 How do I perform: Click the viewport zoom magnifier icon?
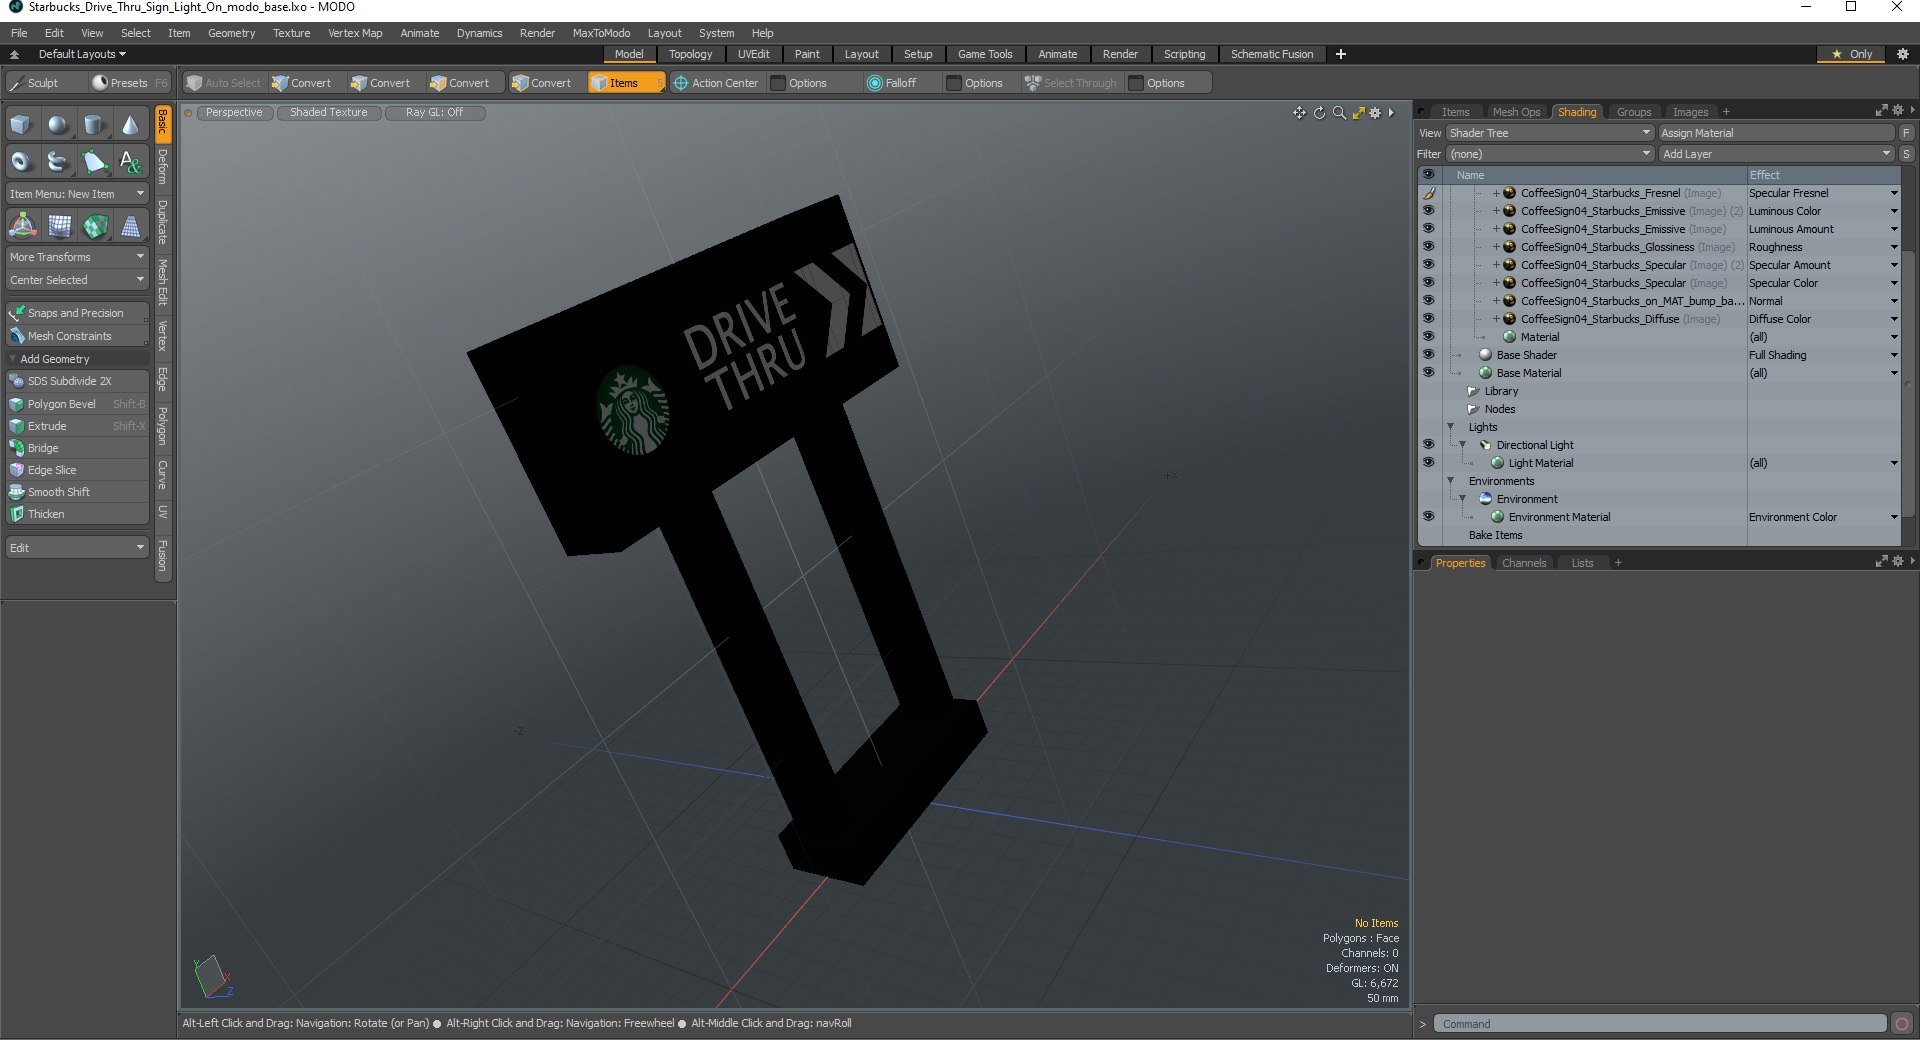pyautogui.click(x=1339, y=113)
